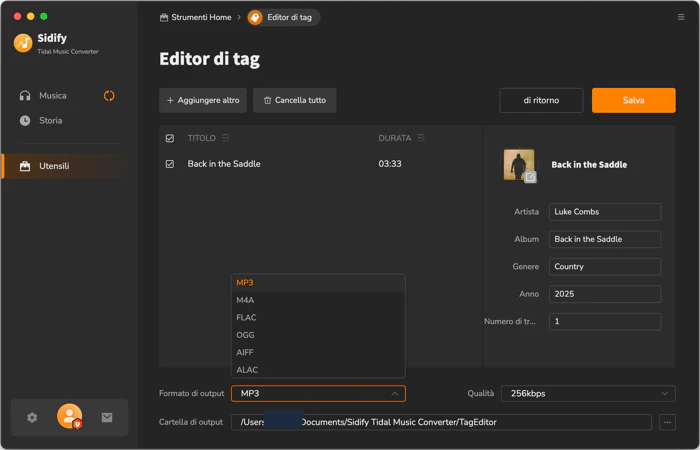Edit the Numero di traccia field
This screenshot has height=450, width=700.
click(604, 321)
